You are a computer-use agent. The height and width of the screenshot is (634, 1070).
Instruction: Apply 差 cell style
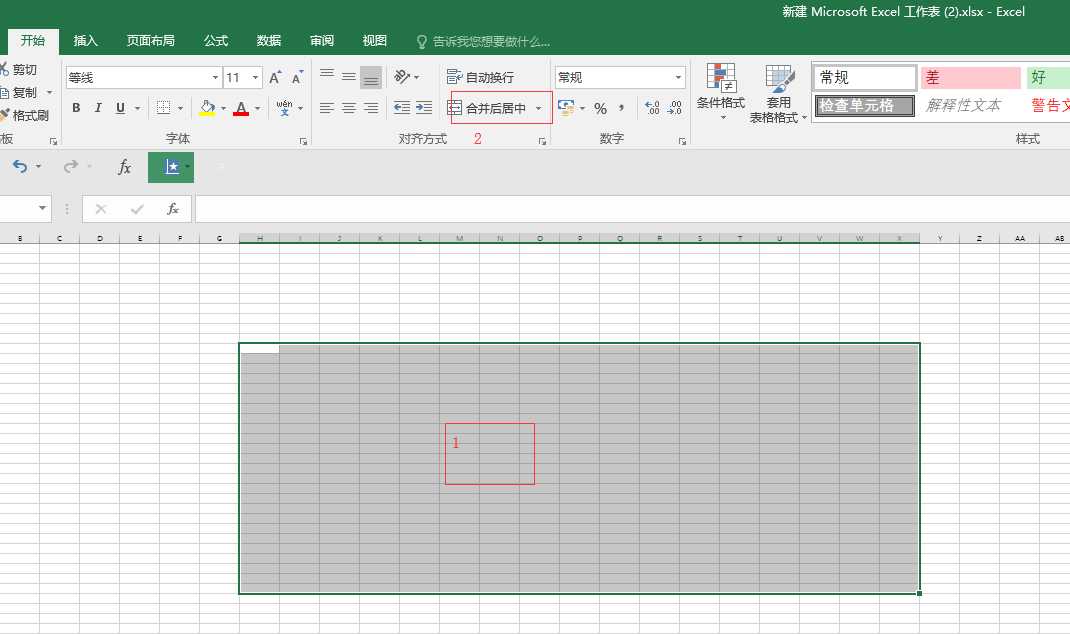(970, 78)
